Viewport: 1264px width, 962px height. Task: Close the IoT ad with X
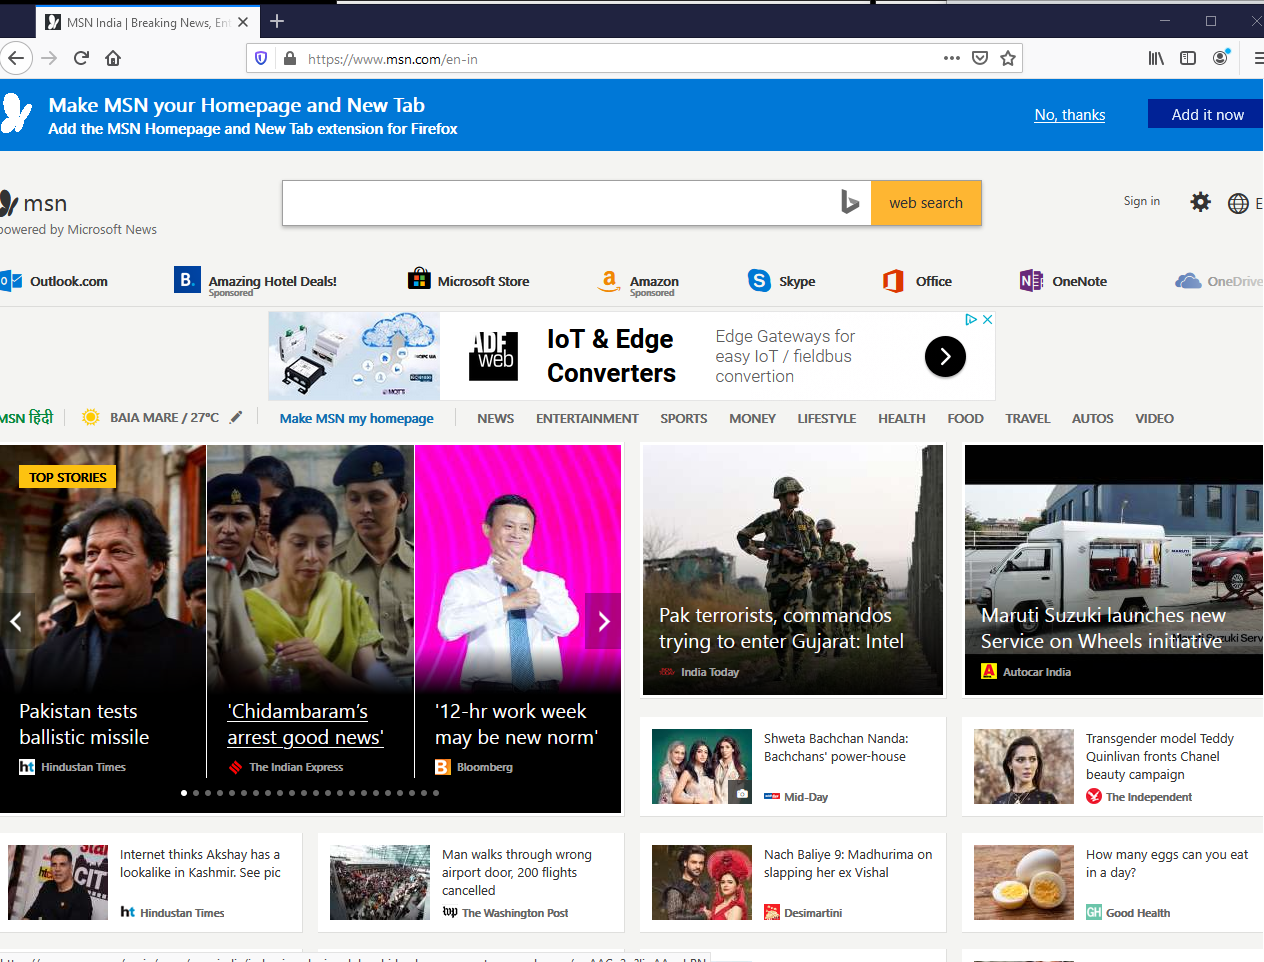coord(987,320)
